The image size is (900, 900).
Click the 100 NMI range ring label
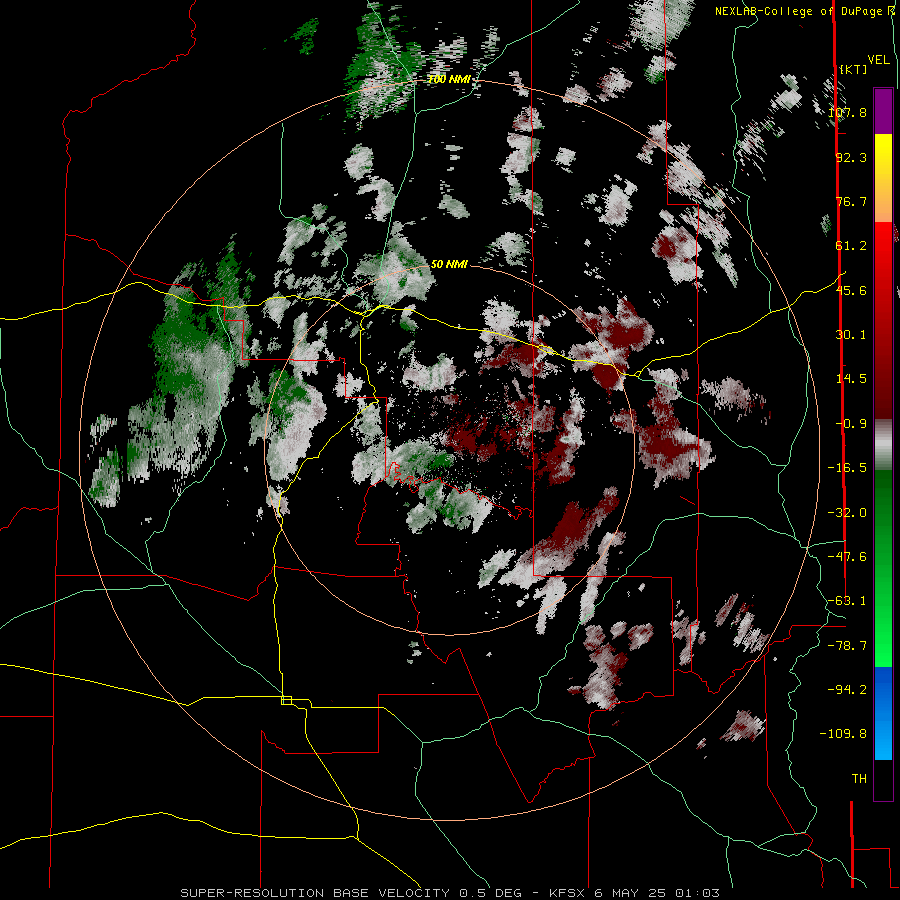pyautogui.click(x=449, y=79)
